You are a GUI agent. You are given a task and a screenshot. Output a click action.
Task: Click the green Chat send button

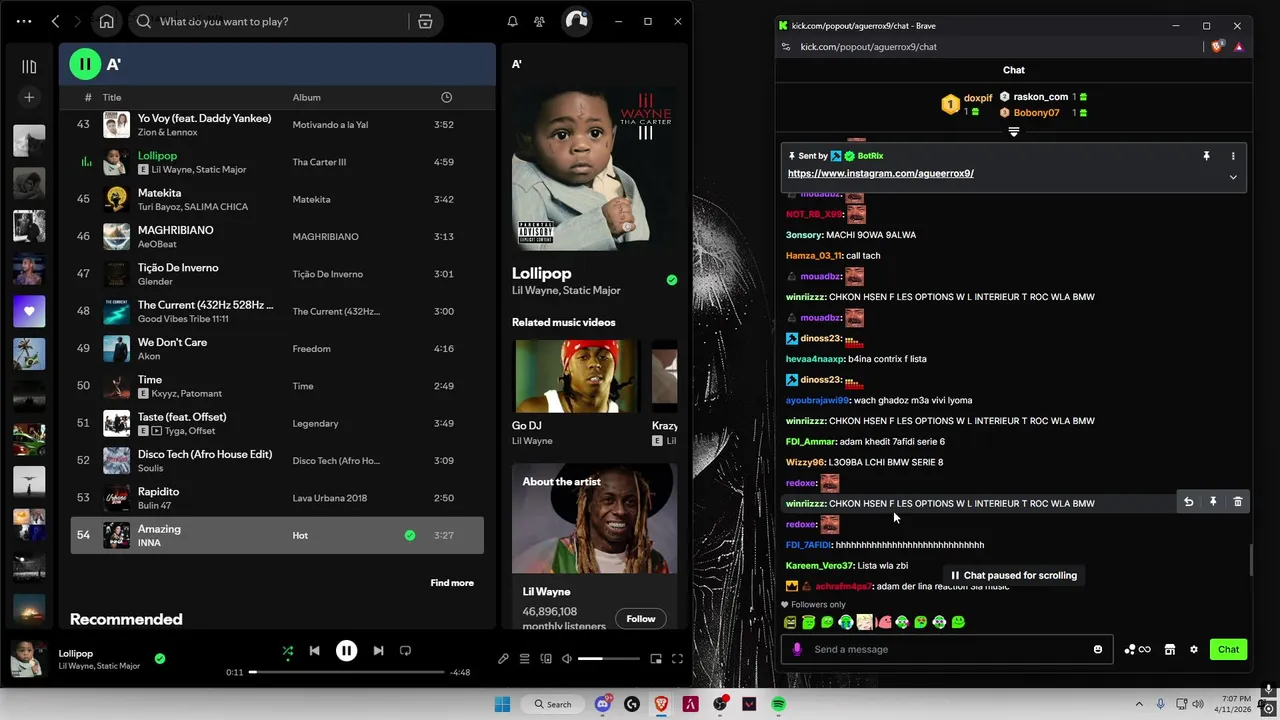click(1228, 649)
